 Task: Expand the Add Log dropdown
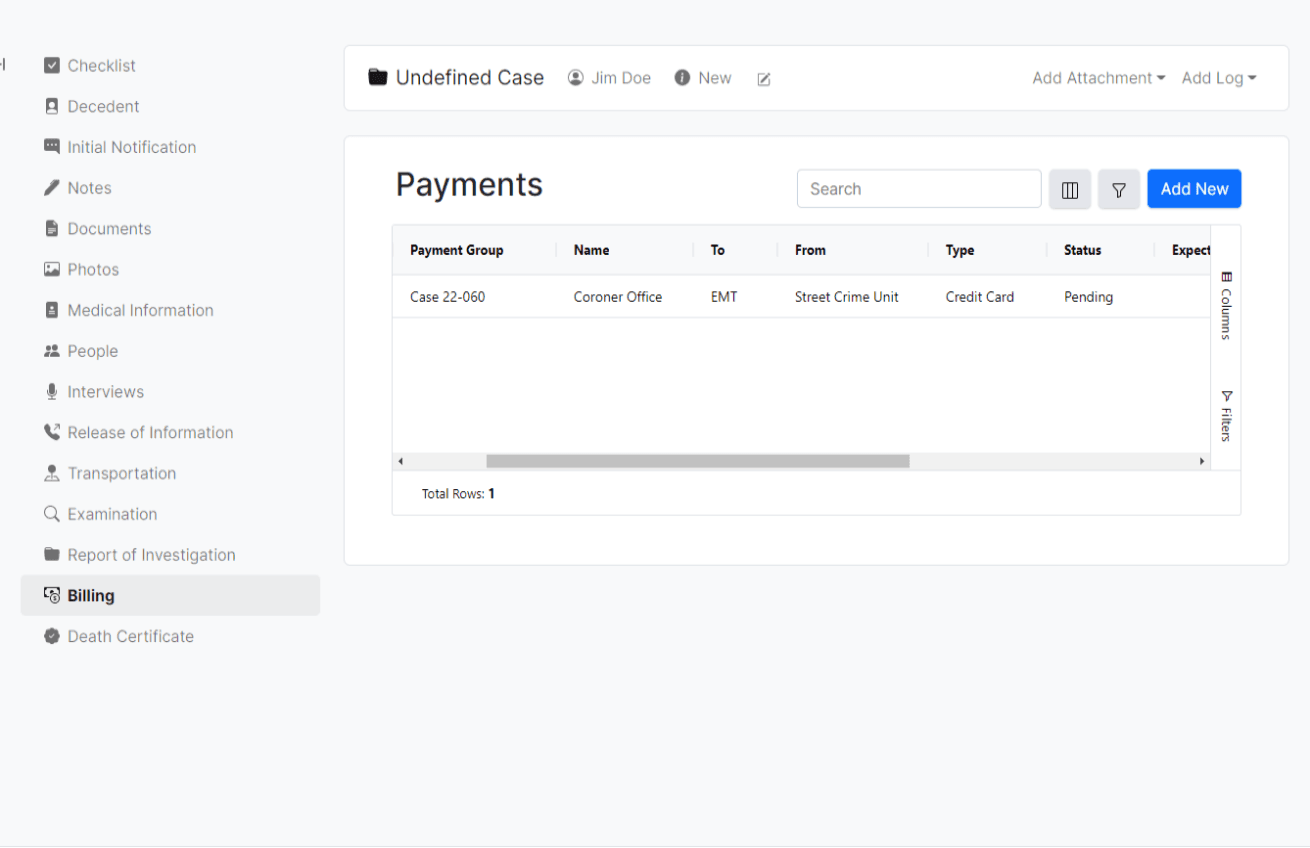click(1218, 78)
